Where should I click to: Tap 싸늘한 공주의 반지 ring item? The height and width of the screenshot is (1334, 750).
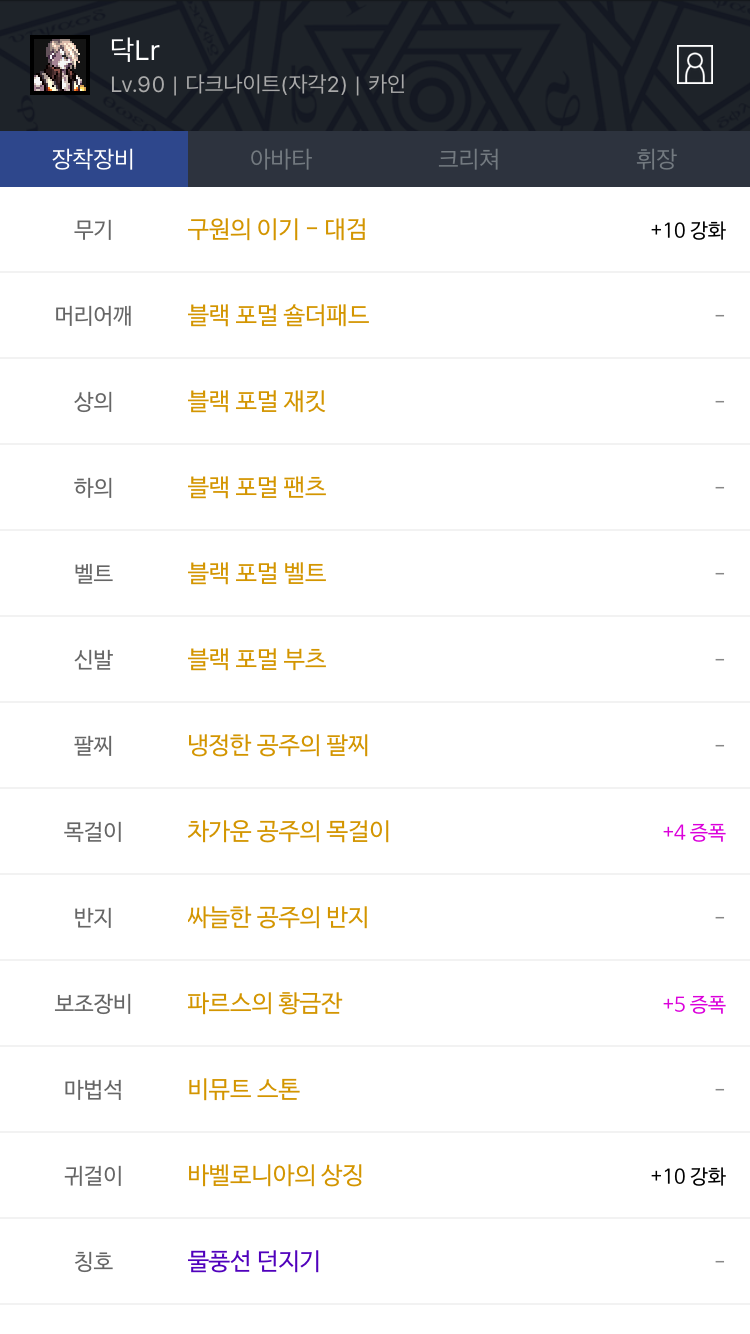[x=278, y=917]
